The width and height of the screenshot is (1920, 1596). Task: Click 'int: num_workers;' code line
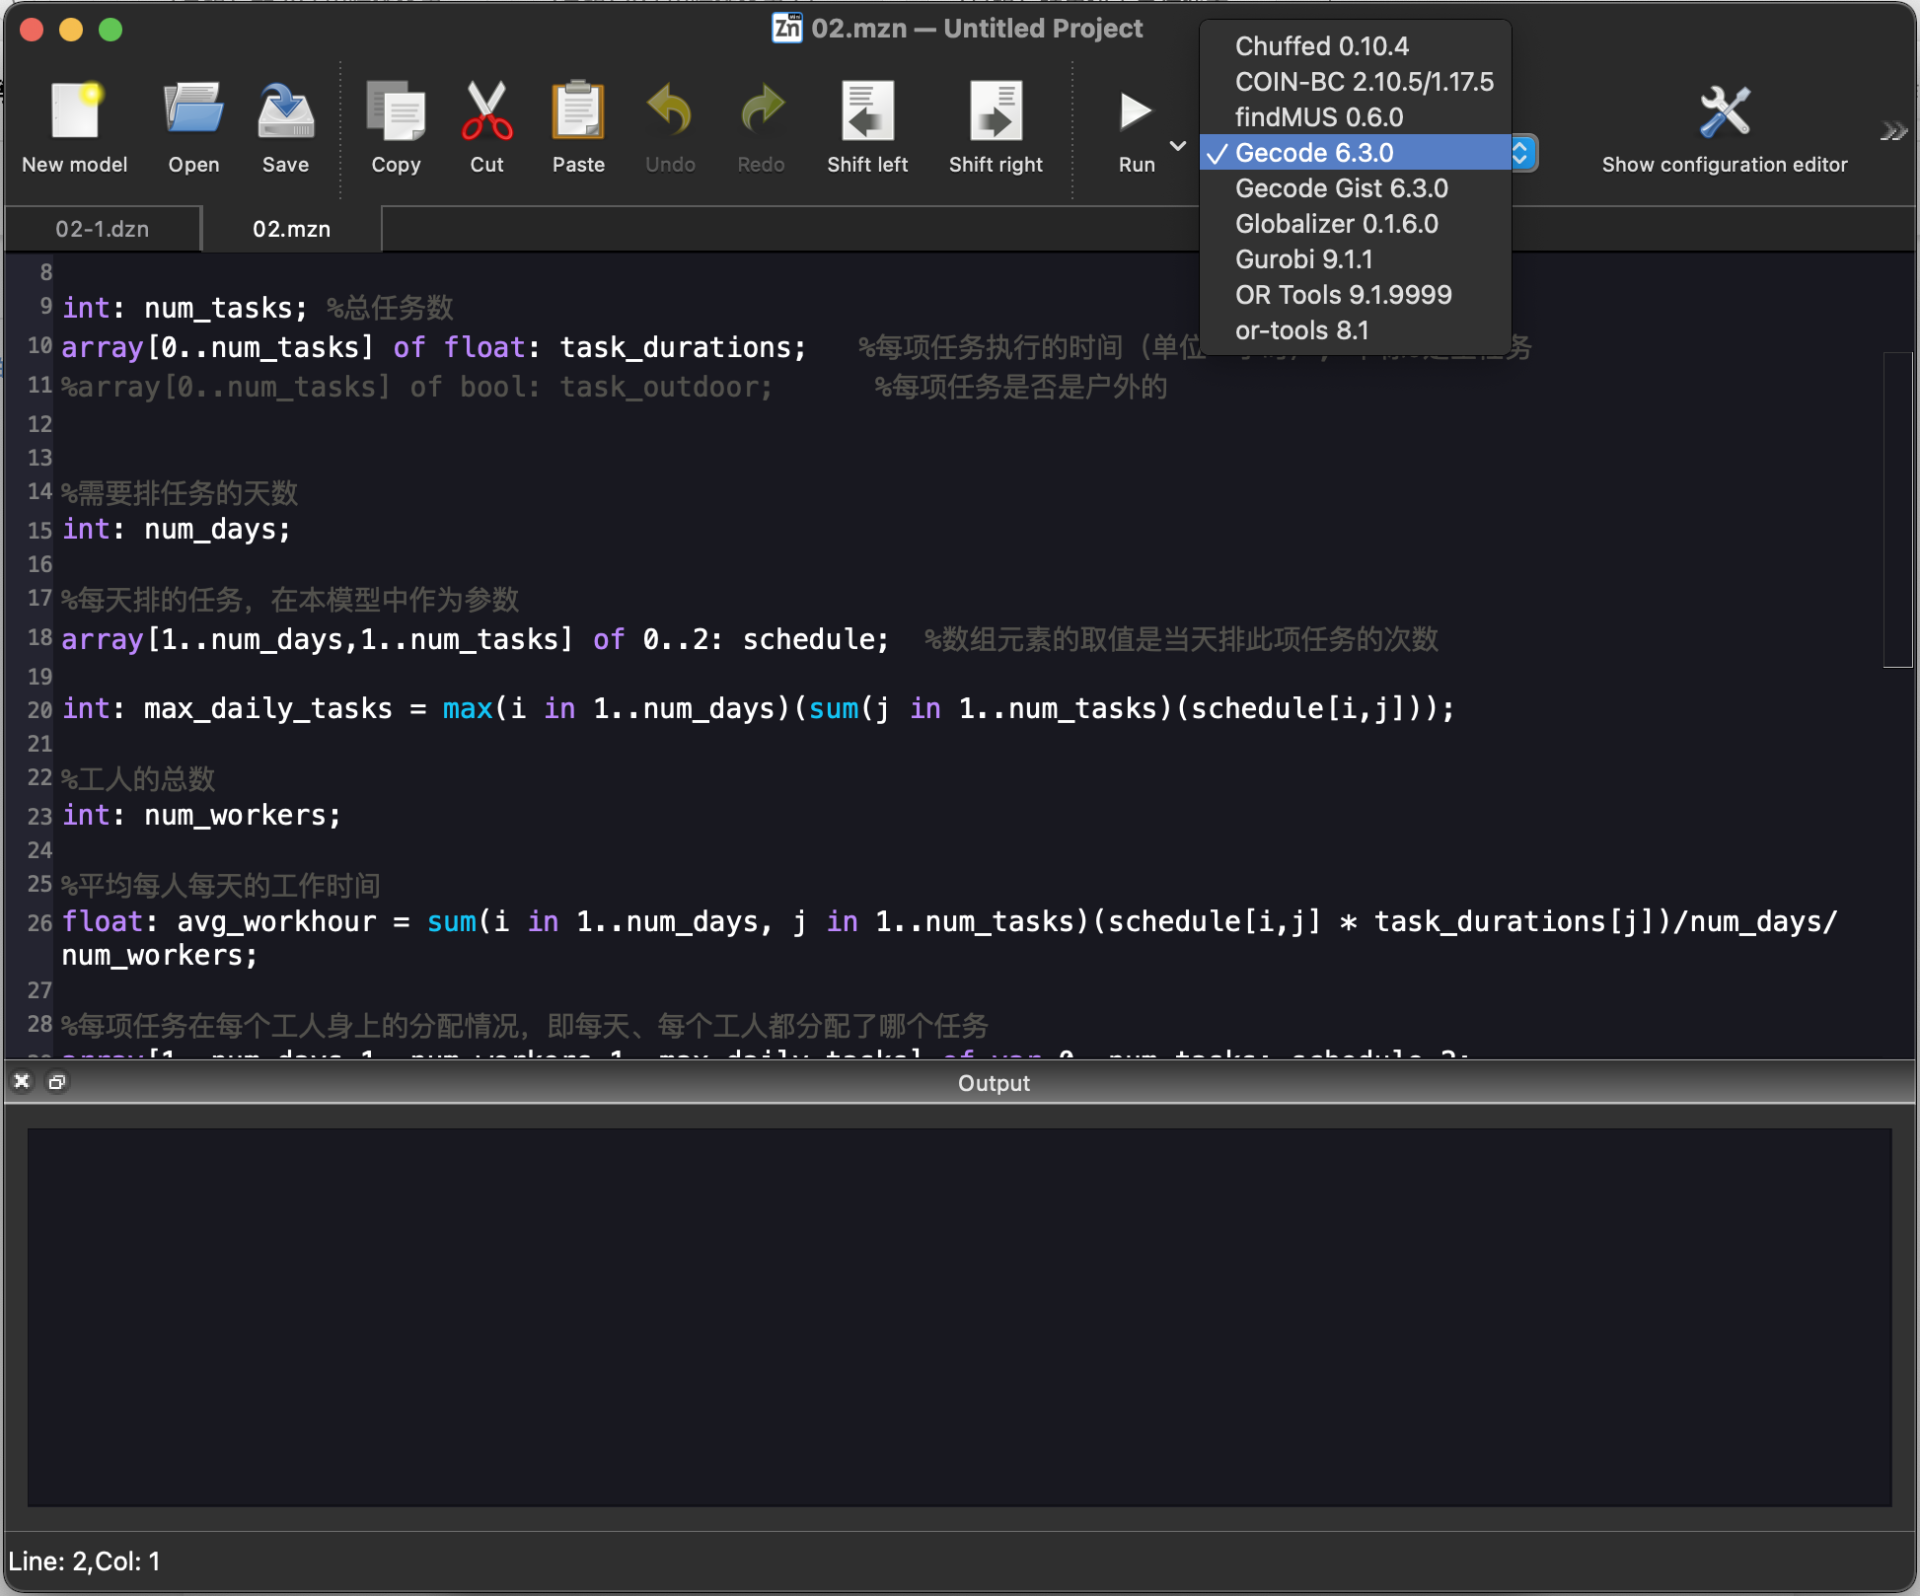pyautogui.click(x=201, y=815)
